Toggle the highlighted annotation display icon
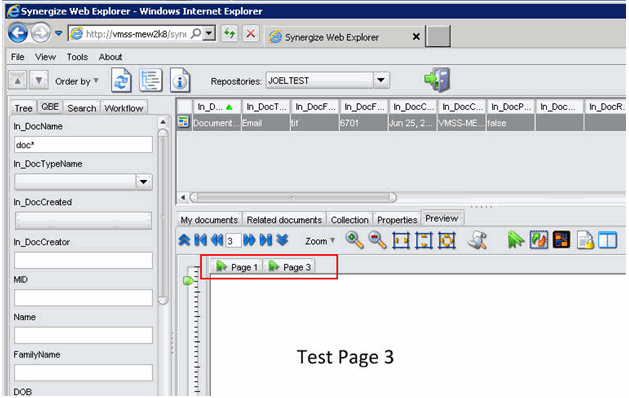This screenshot has height=398, width=629. pos(538,240)
